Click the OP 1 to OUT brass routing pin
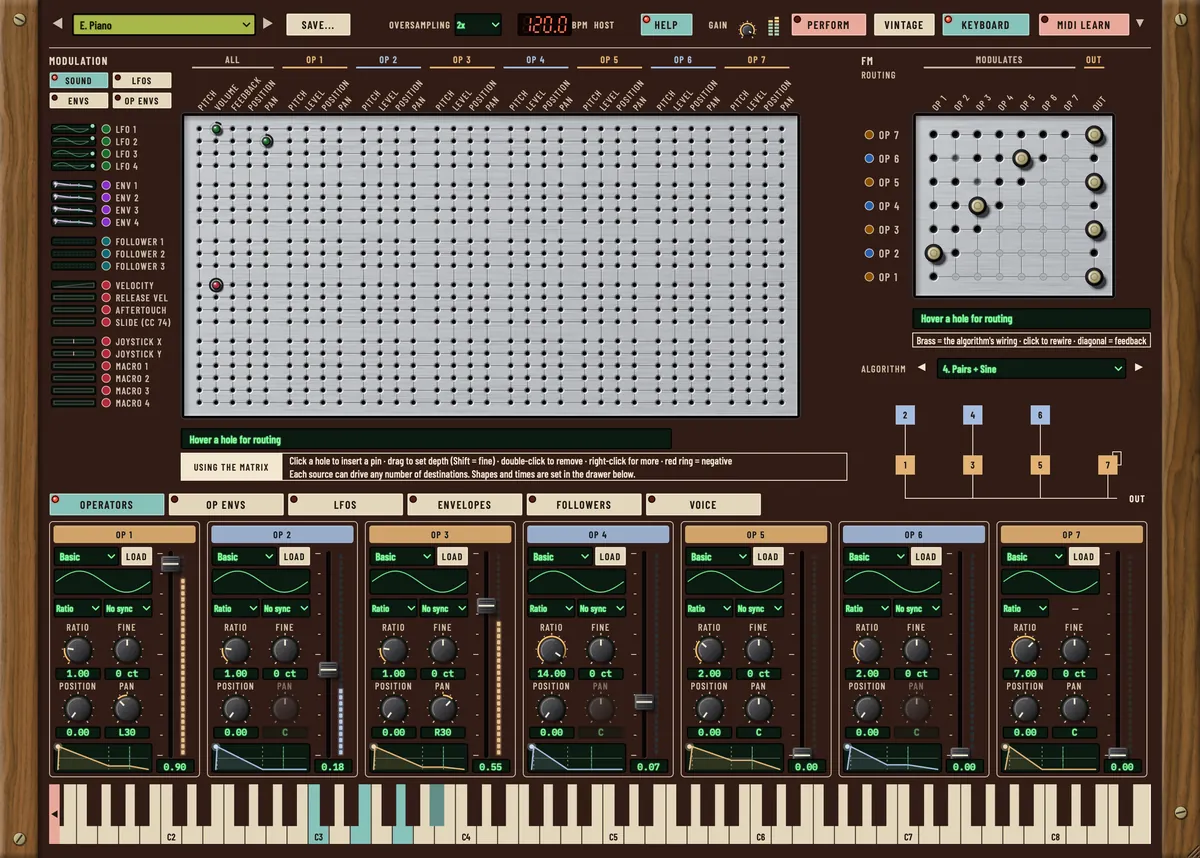1200x858 pixels. click(1094, 277)
